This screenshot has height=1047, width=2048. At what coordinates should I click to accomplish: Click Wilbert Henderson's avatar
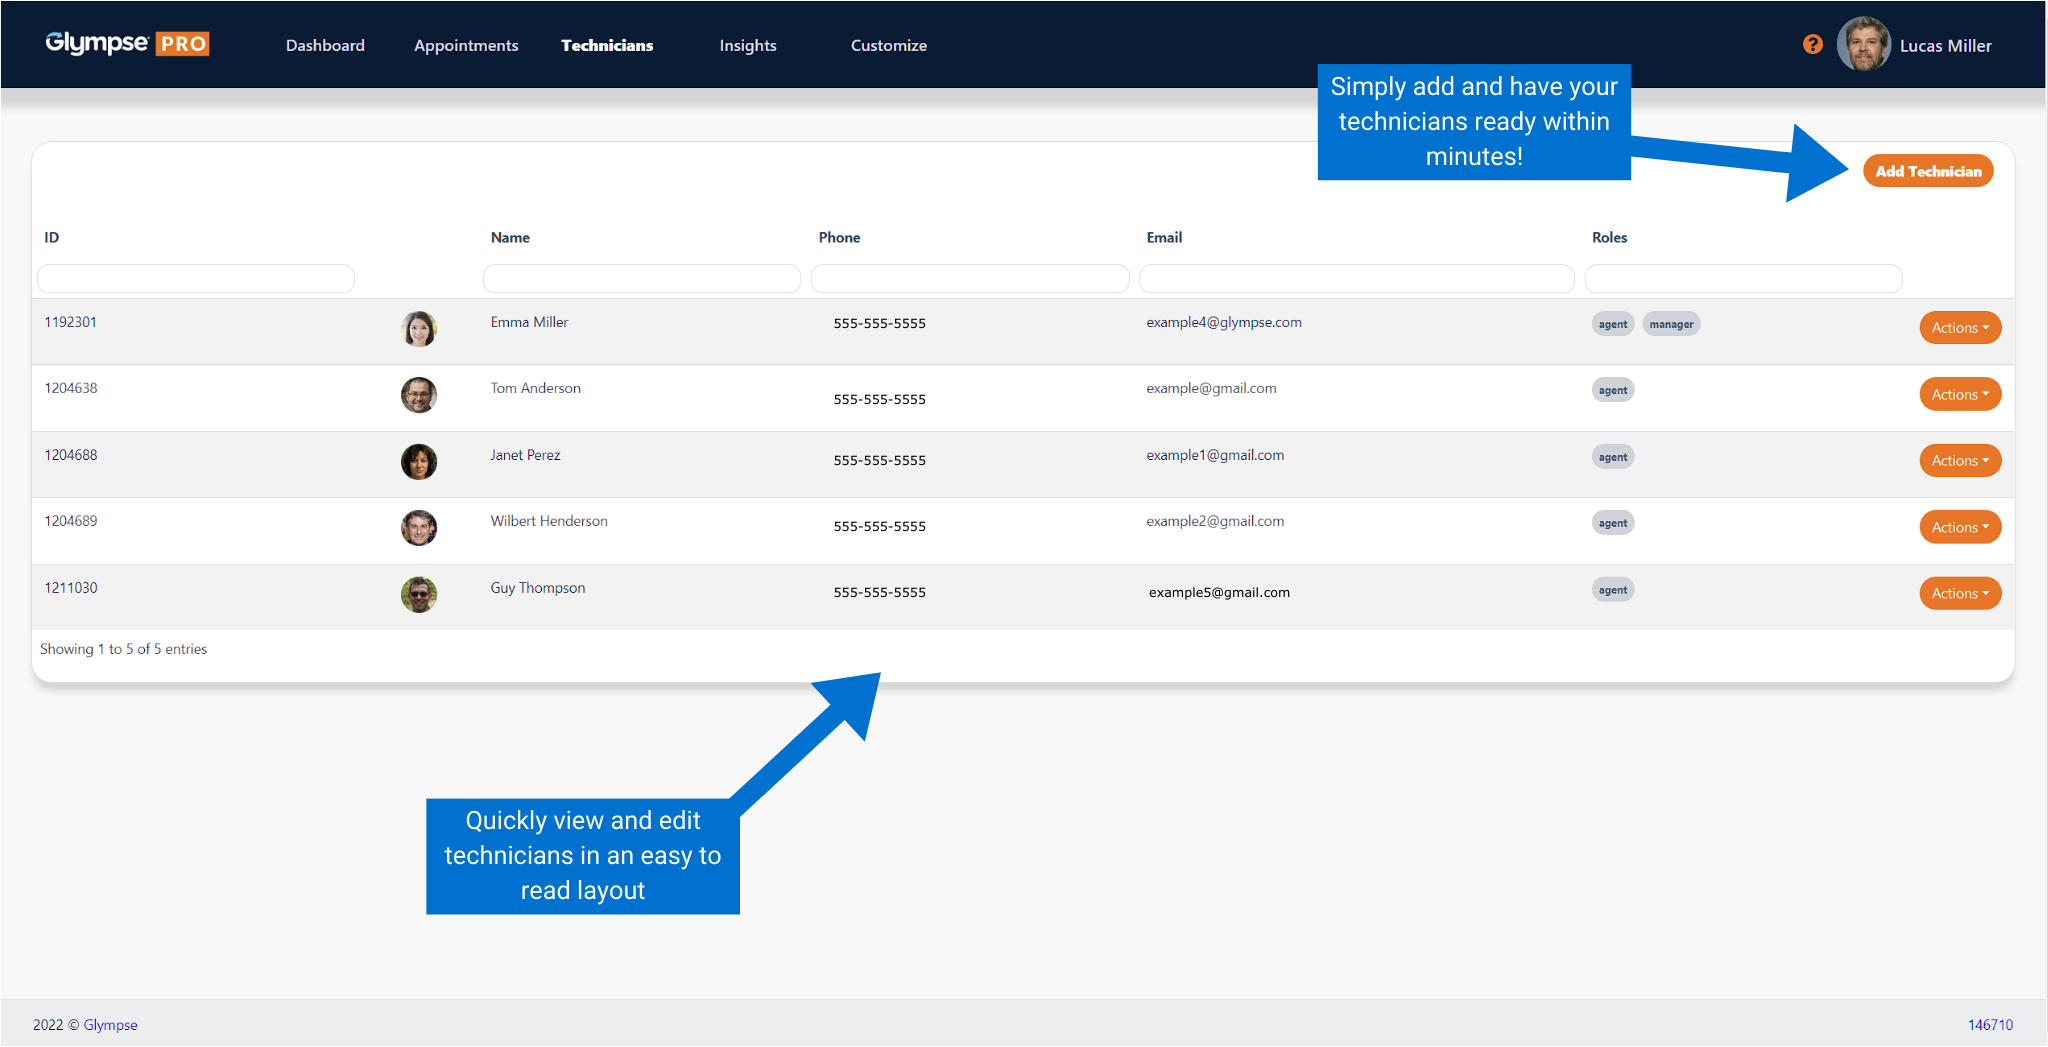pyautogui.click(x=419, y=527)
